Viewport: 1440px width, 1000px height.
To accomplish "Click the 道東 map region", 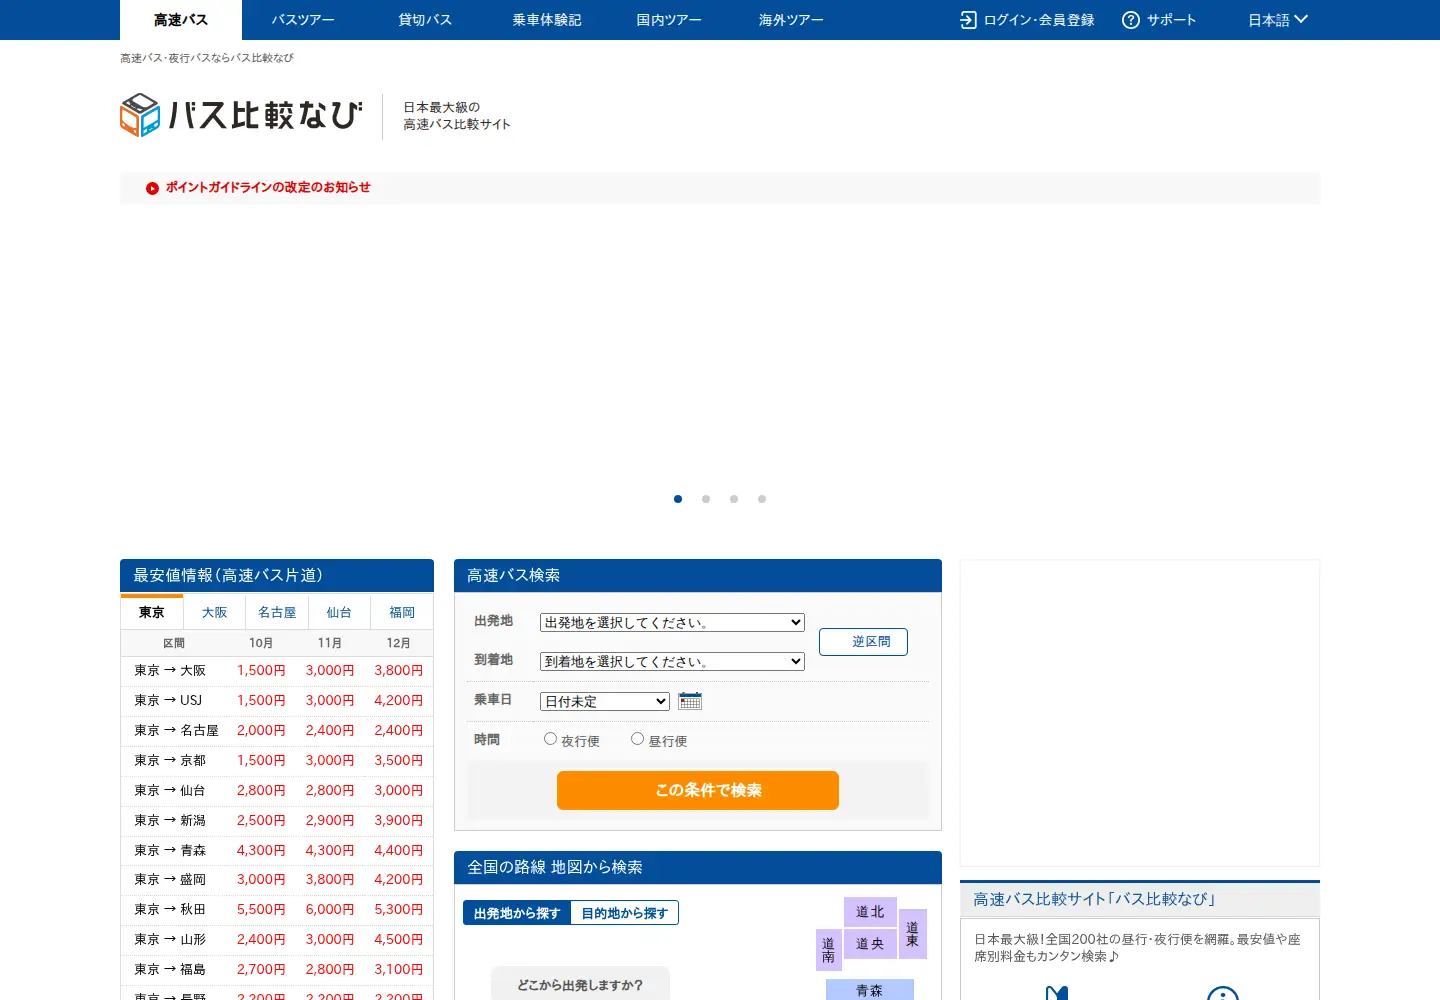I will [912, 934].
